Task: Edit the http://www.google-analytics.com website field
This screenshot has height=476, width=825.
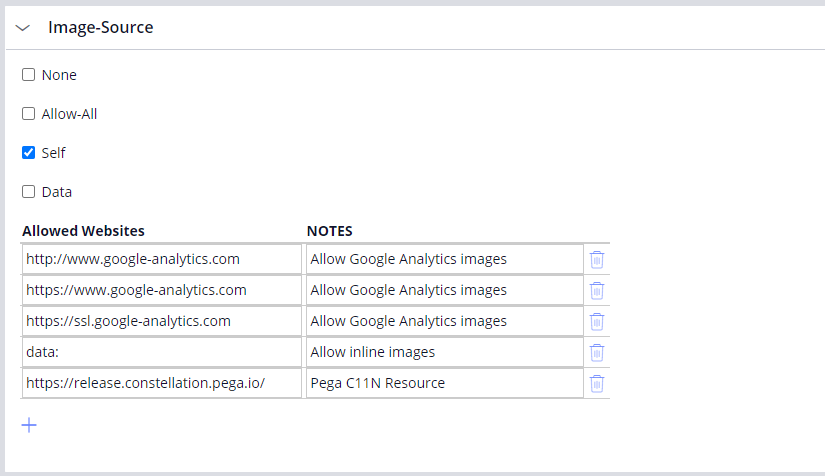Action: 161,259
